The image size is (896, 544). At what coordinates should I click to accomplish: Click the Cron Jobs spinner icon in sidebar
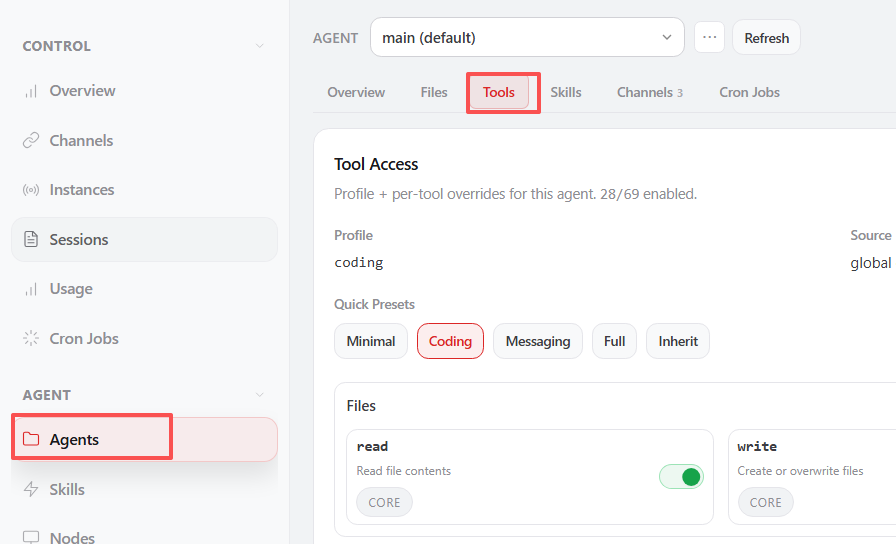[x=31, y=338]
